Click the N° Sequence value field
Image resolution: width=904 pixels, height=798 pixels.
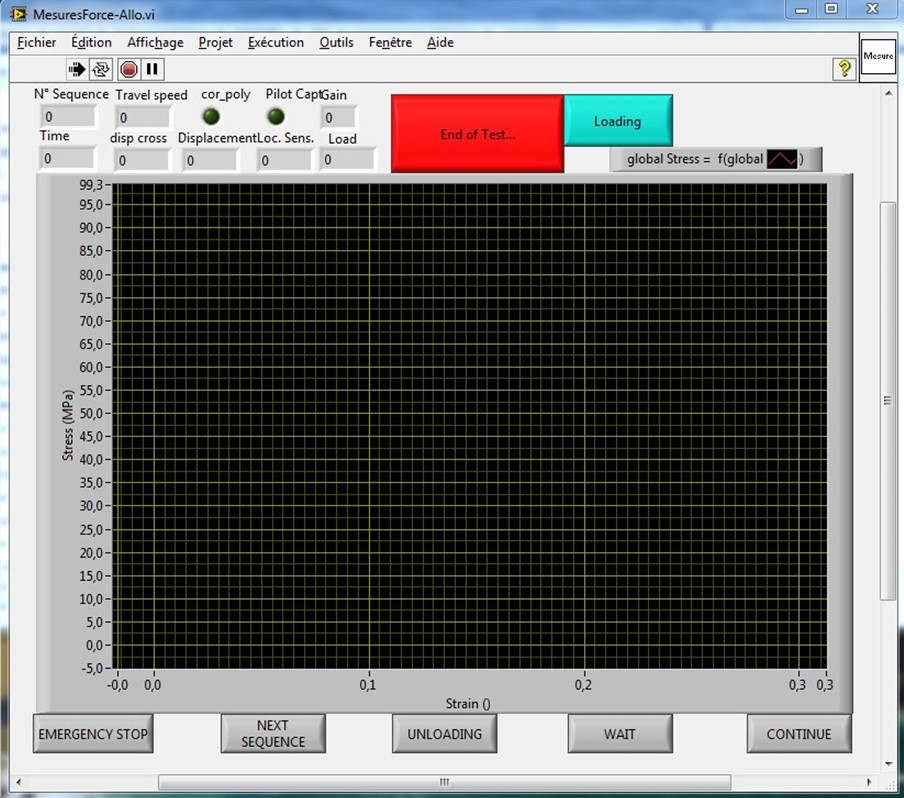click(x=68, y=116)
